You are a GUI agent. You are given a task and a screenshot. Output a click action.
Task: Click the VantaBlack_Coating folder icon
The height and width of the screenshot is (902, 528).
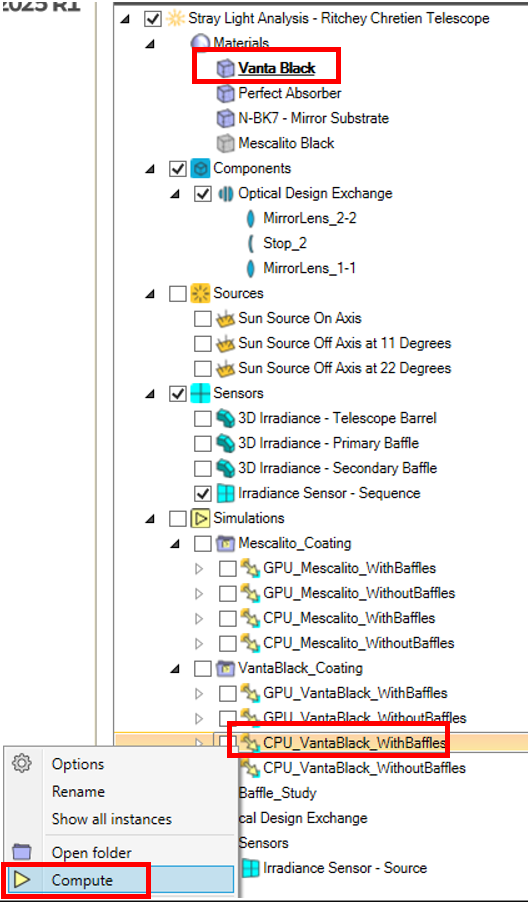(x=225, y=668)
